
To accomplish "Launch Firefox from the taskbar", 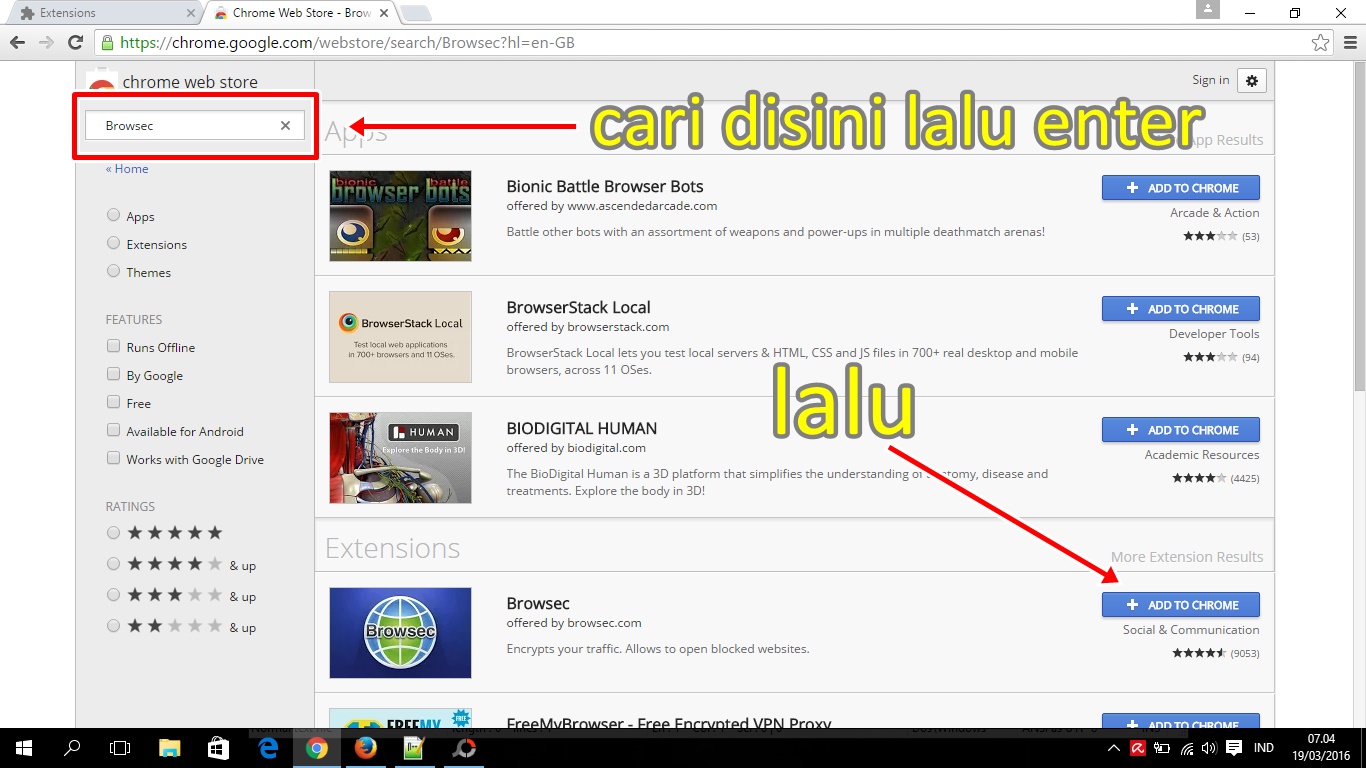I will point(366,748).
